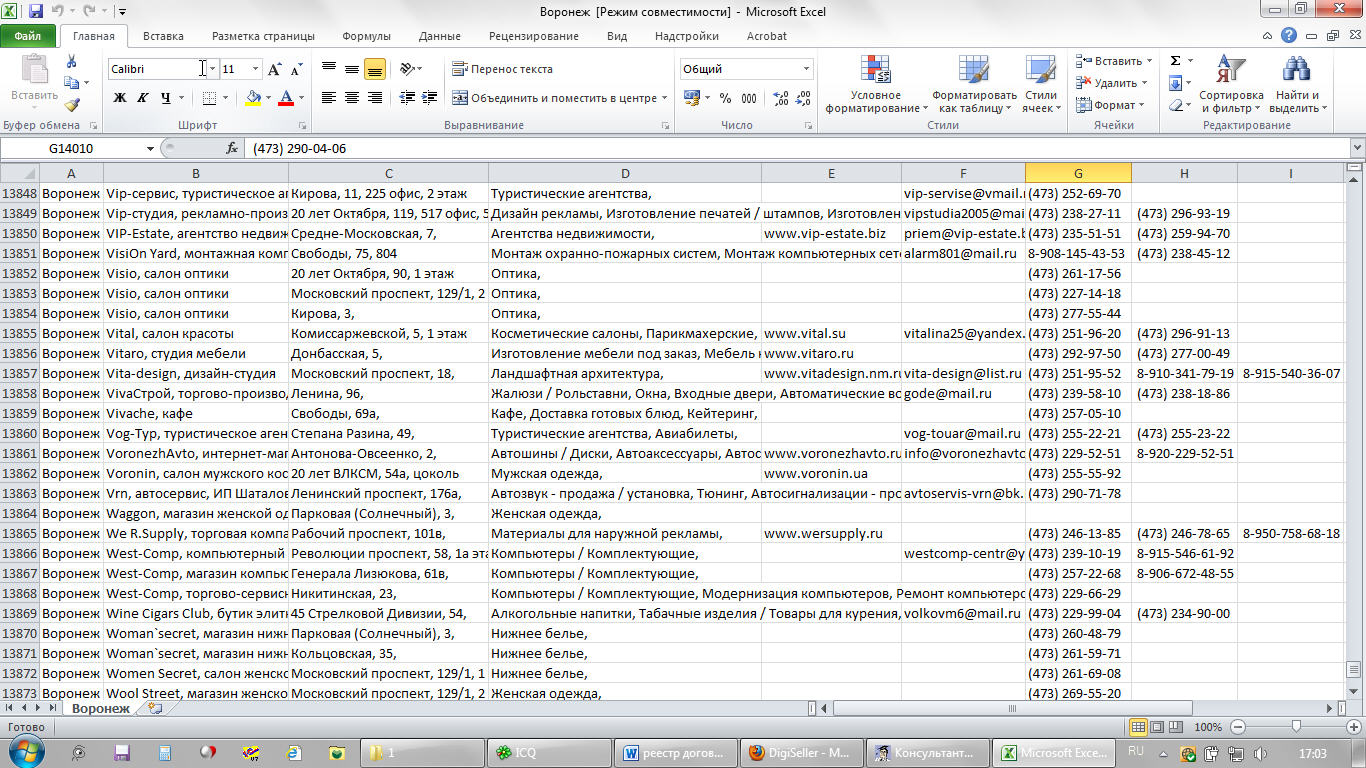
Task: Align text to middle of cell
Action: [x=352, y=69]
